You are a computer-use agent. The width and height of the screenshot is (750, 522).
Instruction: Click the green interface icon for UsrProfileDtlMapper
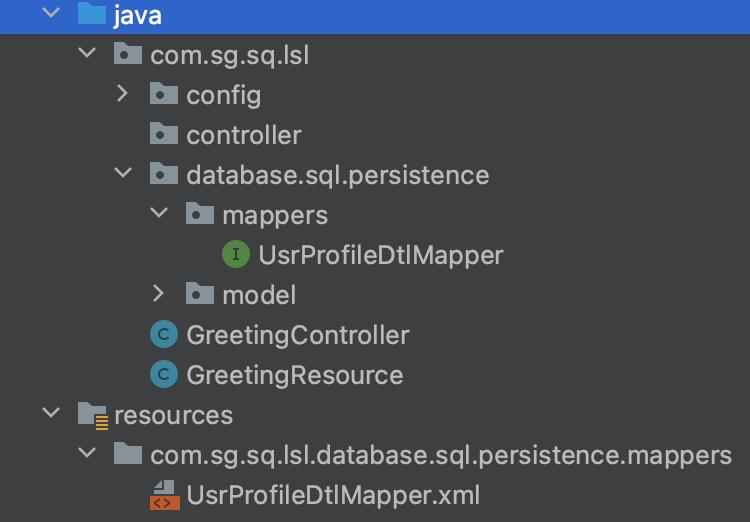pyautogui.click(x=235, y=255)
